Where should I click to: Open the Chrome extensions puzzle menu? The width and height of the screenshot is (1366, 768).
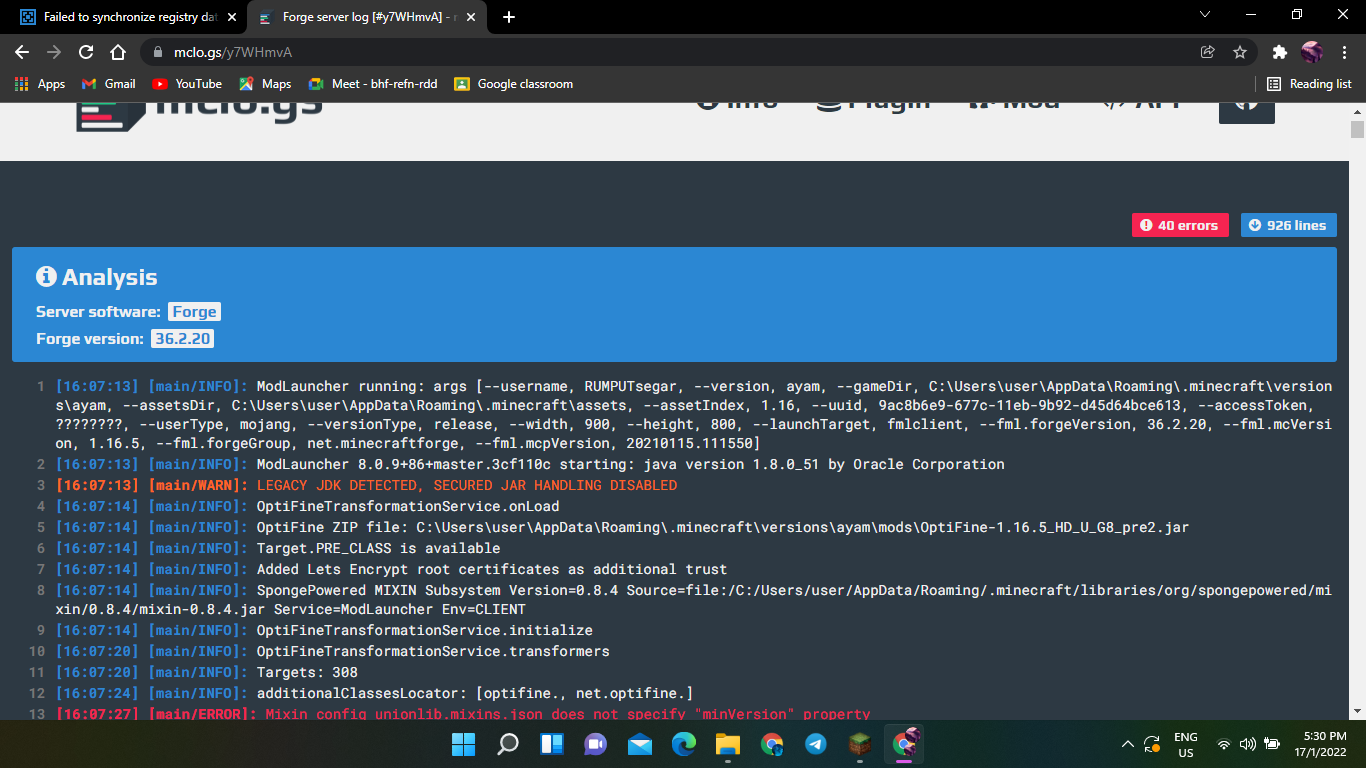(1279, 52)
